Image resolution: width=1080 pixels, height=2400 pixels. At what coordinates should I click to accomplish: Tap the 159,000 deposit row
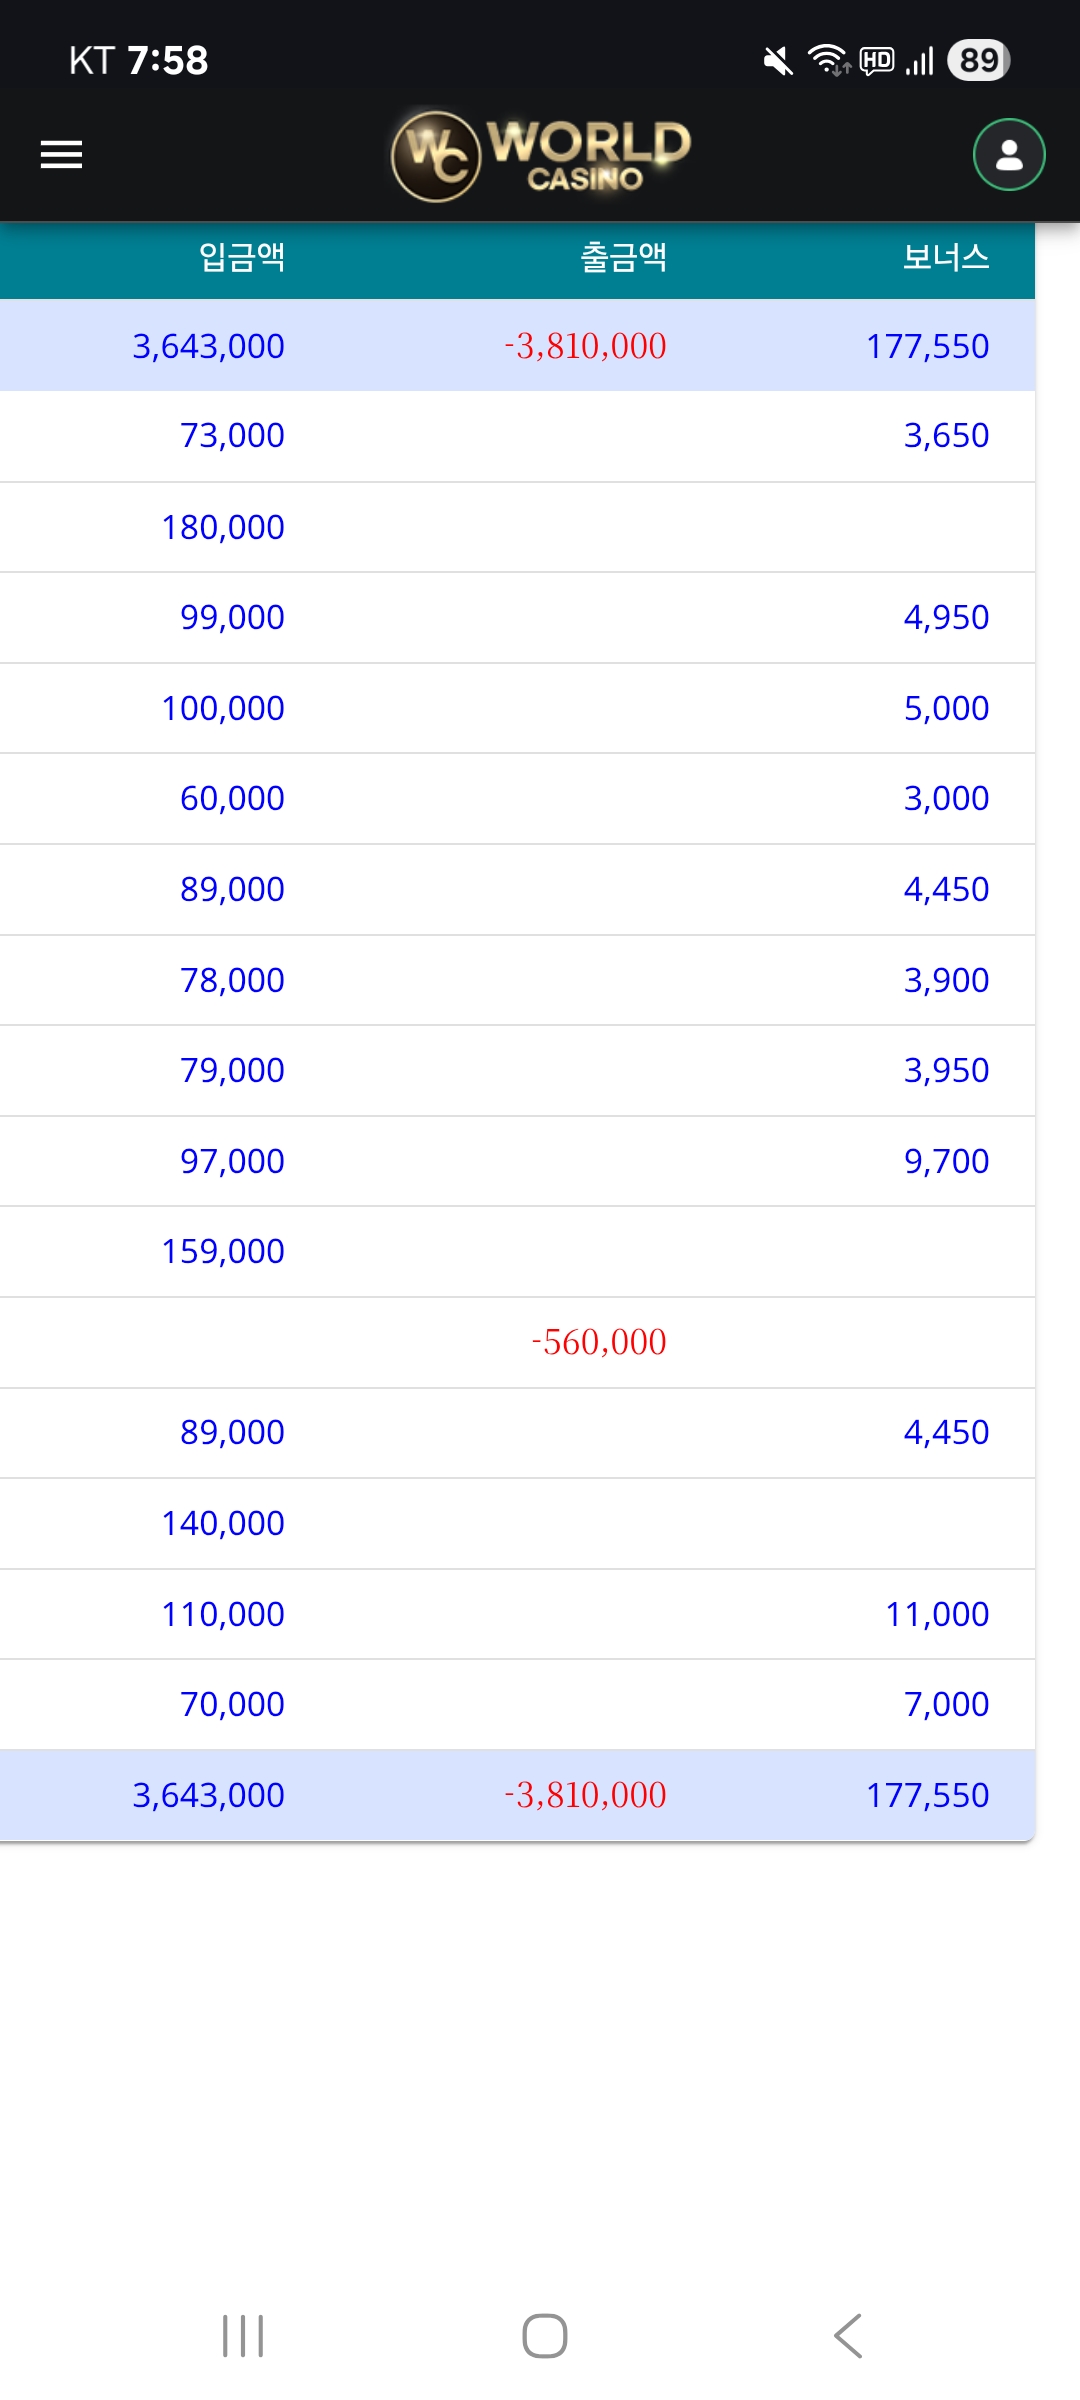(x=223, y=1251)
